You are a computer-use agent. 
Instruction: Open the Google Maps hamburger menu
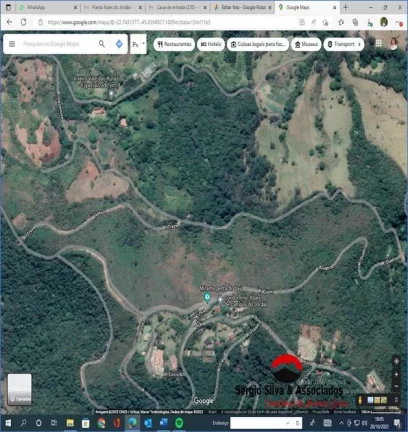[12, 44]
